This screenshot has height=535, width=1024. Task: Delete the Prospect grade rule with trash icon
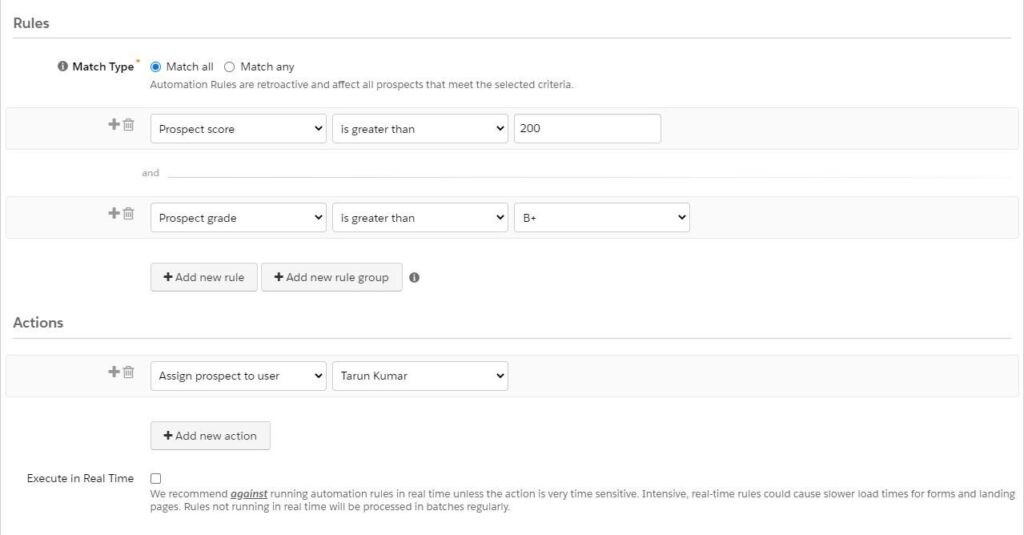(129, 213)
